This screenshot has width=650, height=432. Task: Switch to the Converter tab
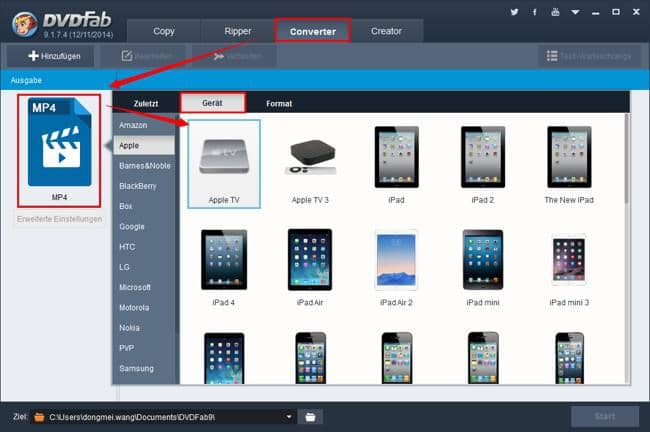coord(313,31)
